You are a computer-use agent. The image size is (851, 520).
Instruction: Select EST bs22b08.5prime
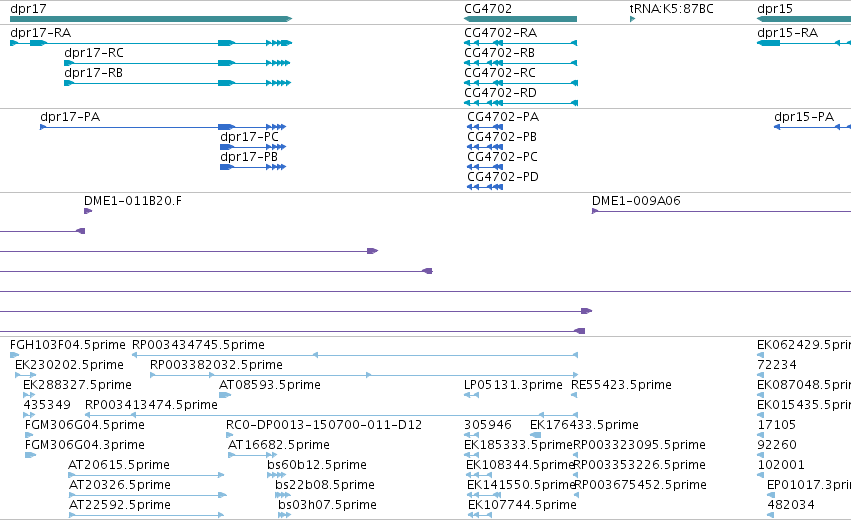coord(283,495)
